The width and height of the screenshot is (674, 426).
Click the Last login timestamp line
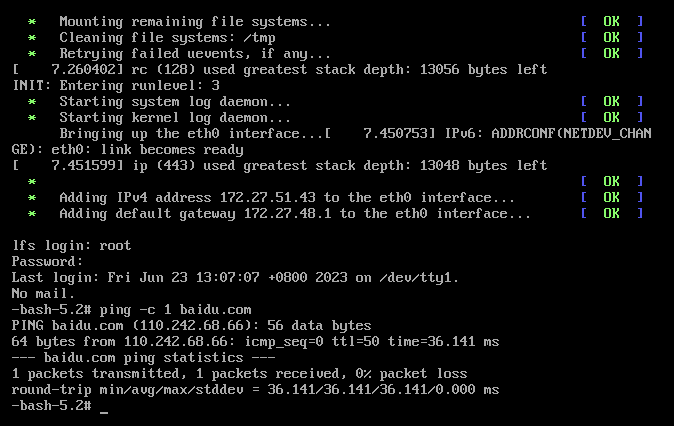235,278
